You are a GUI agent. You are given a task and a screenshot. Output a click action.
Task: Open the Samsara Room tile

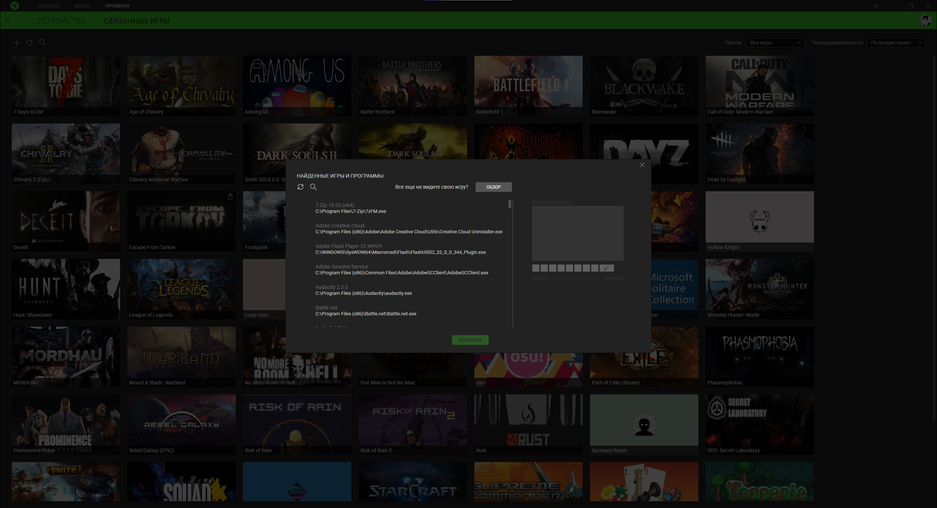644,424
